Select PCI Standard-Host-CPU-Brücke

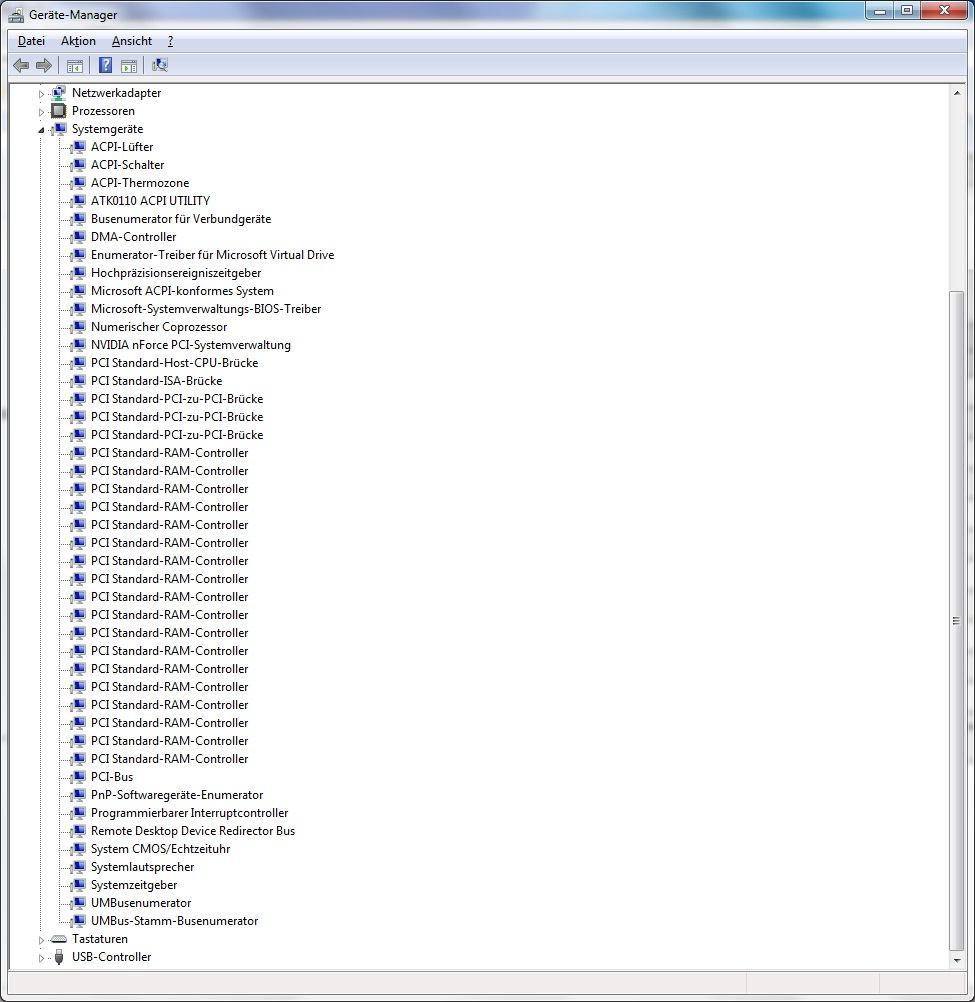point(174,362)
